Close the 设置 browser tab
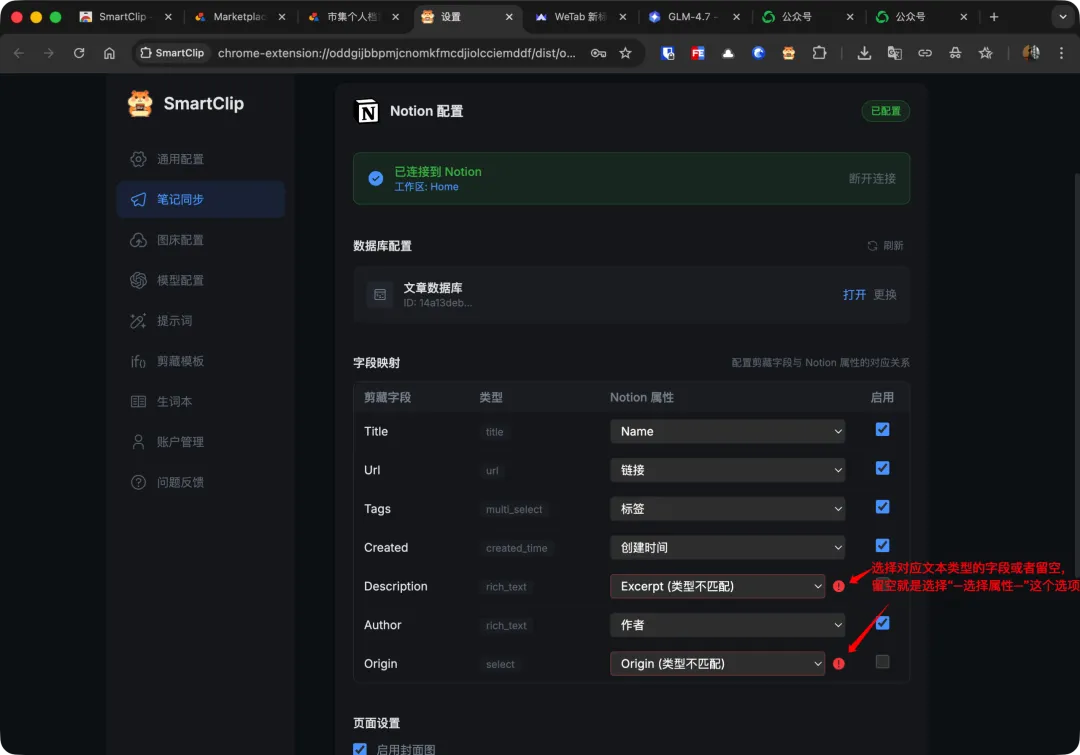 (509, 17)
